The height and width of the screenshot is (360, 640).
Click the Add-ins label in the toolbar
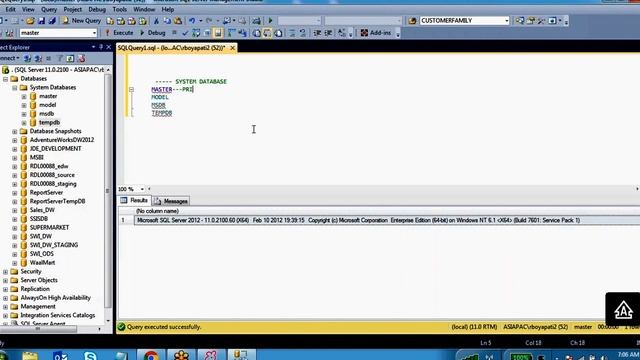click(380, 33)
